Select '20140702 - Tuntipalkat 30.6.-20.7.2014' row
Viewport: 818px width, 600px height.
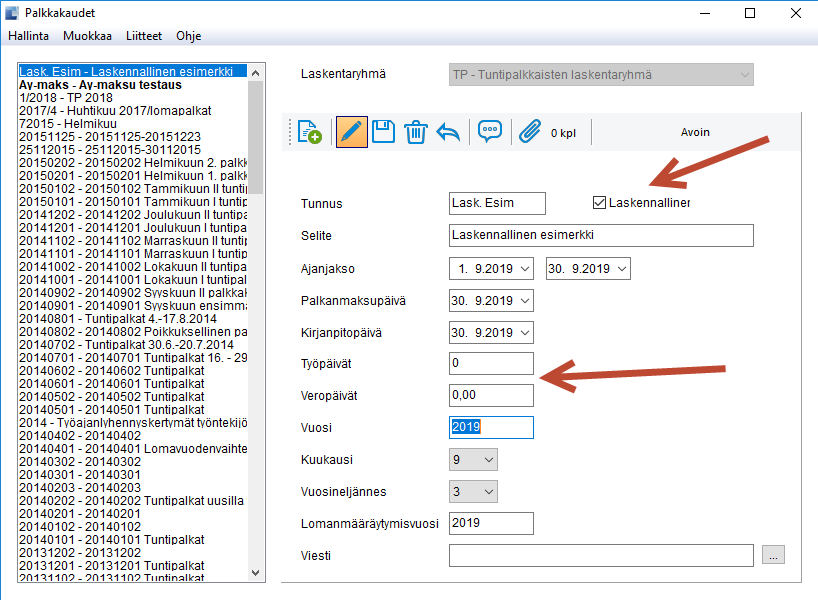pos(133,345)
